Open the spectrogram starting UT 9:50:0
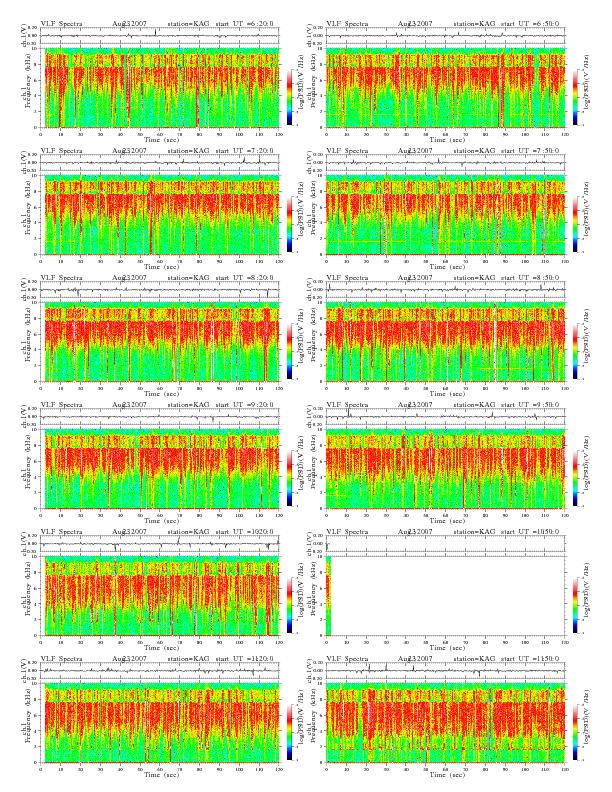The height and width of the screenshot is (792, 612). pos(445,469)
